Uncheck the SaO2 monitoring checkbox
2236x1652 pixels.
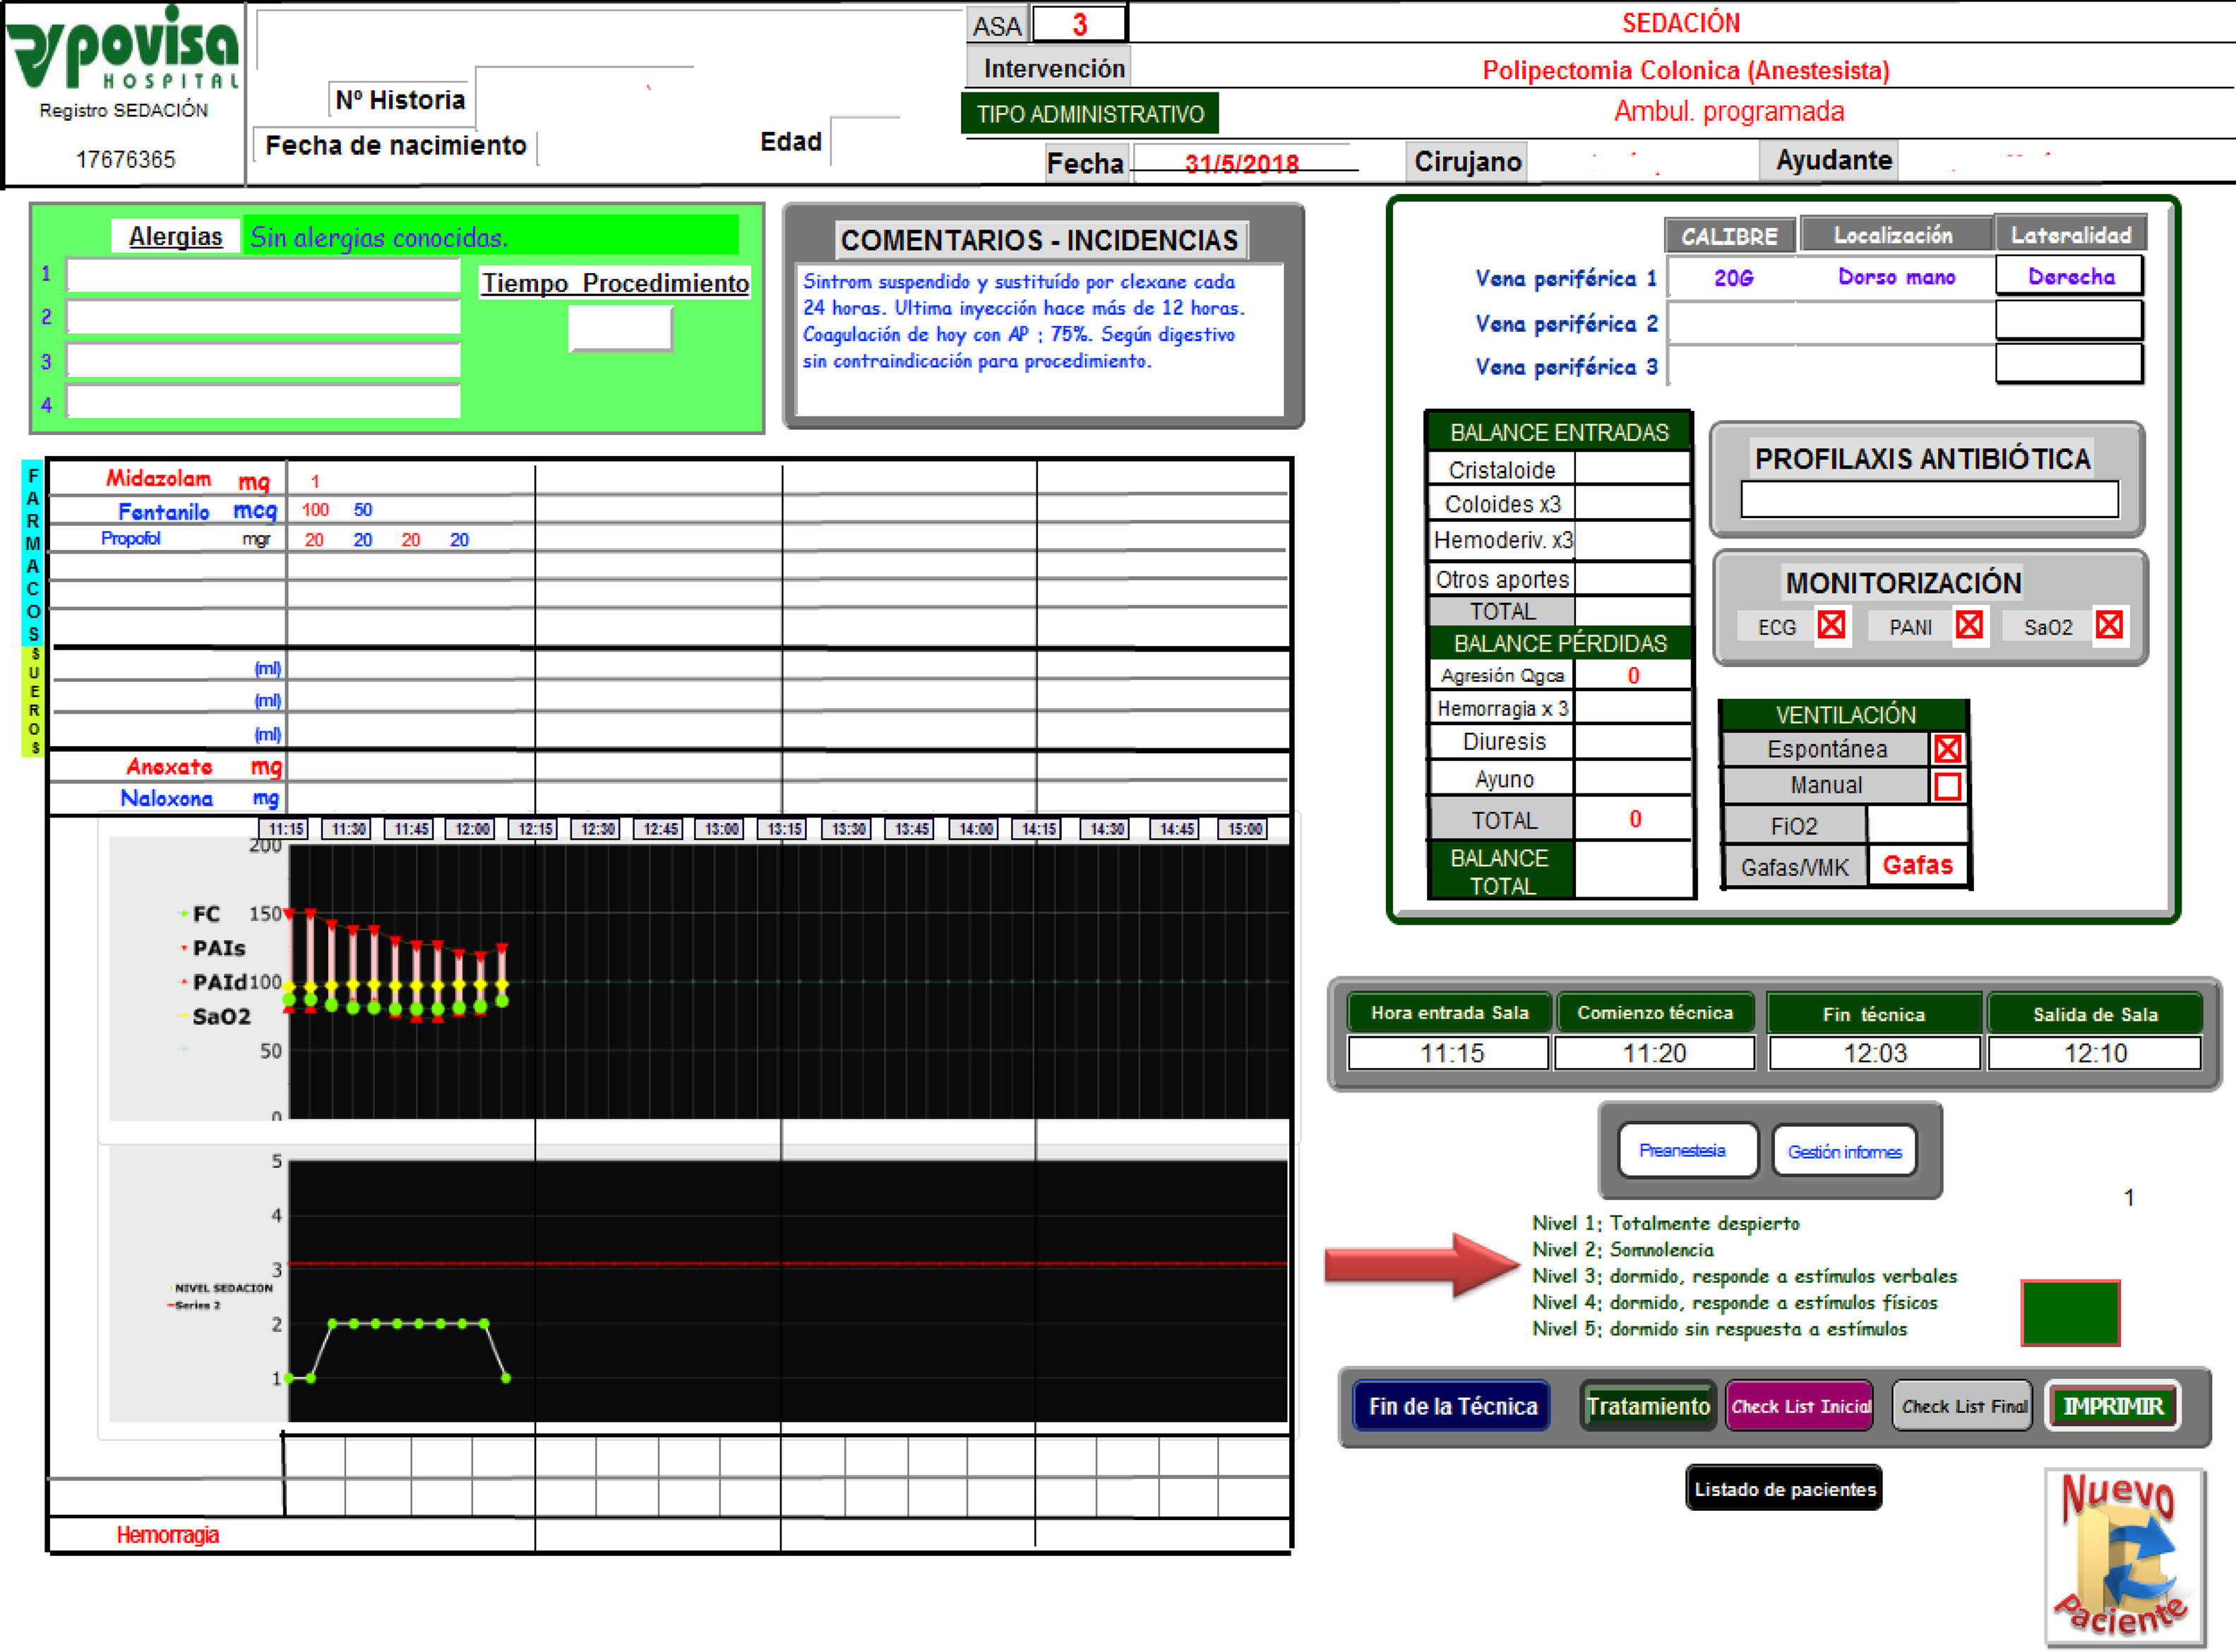(x=2109, y=625)
